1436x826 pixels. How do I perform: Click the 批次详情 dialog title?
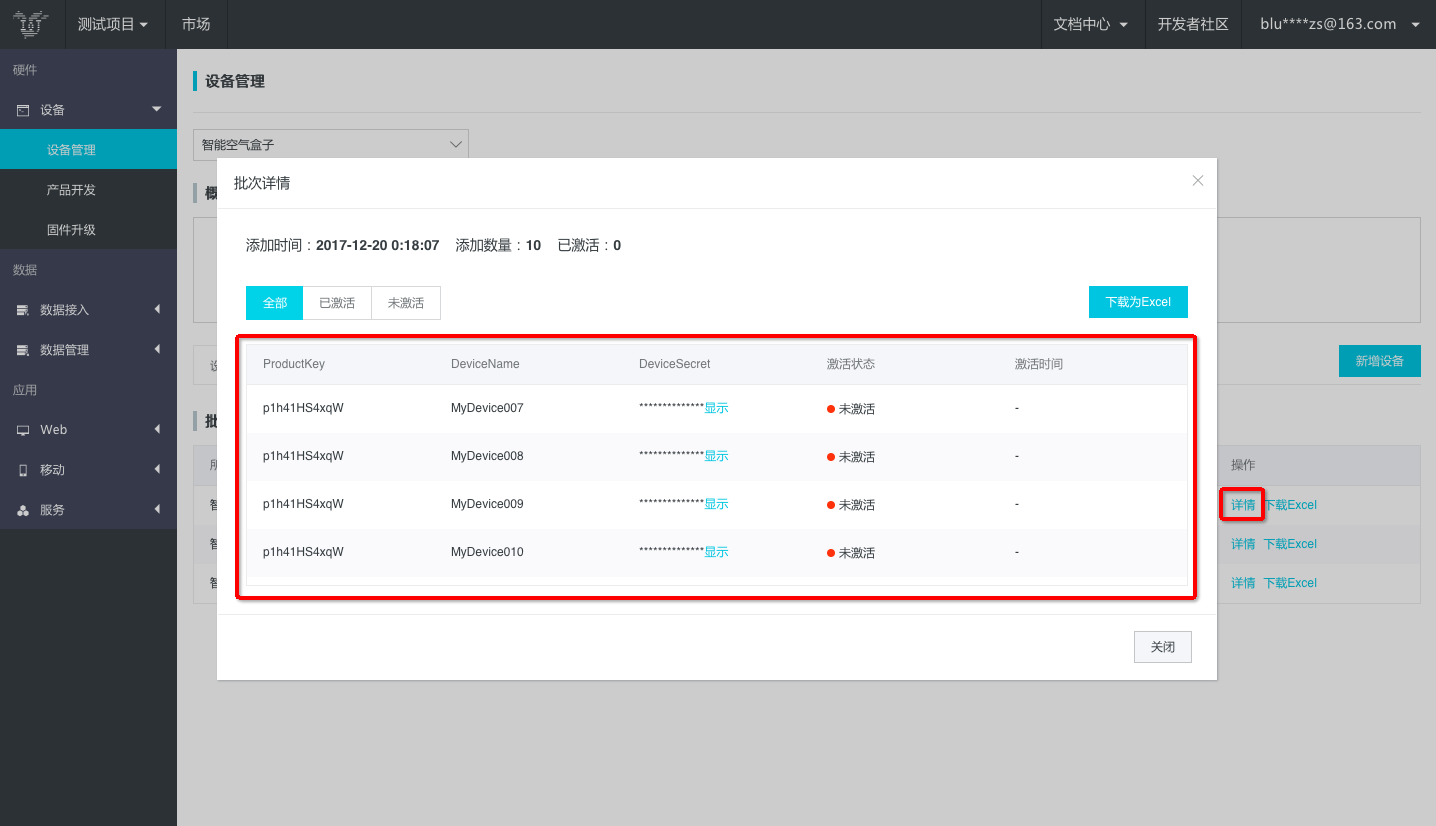(262, 183)
